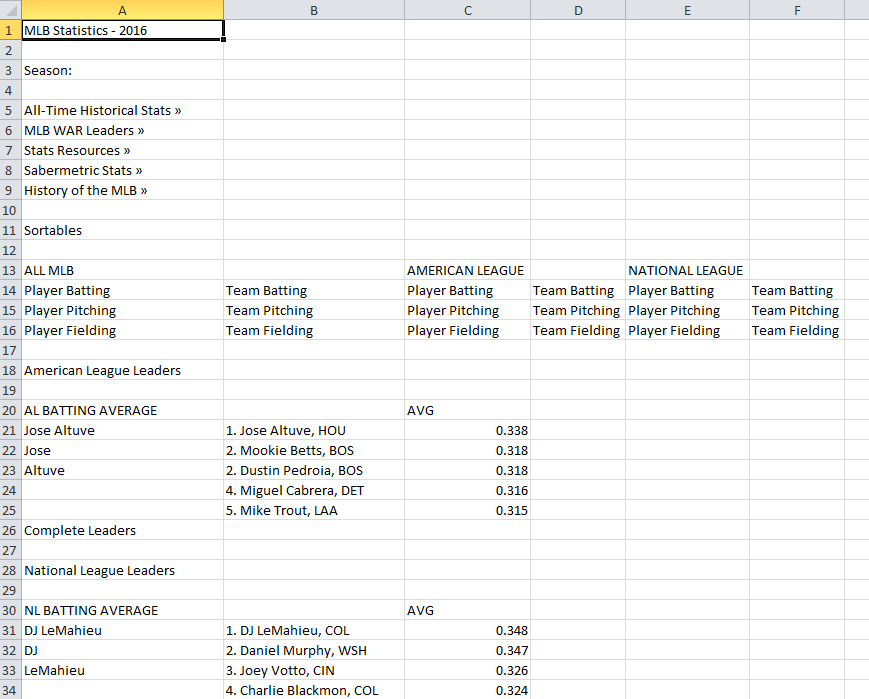Click 'National League Leaders' cell
Screen dimensions: 869x699
pyautogui.click(x=122, y=570)
